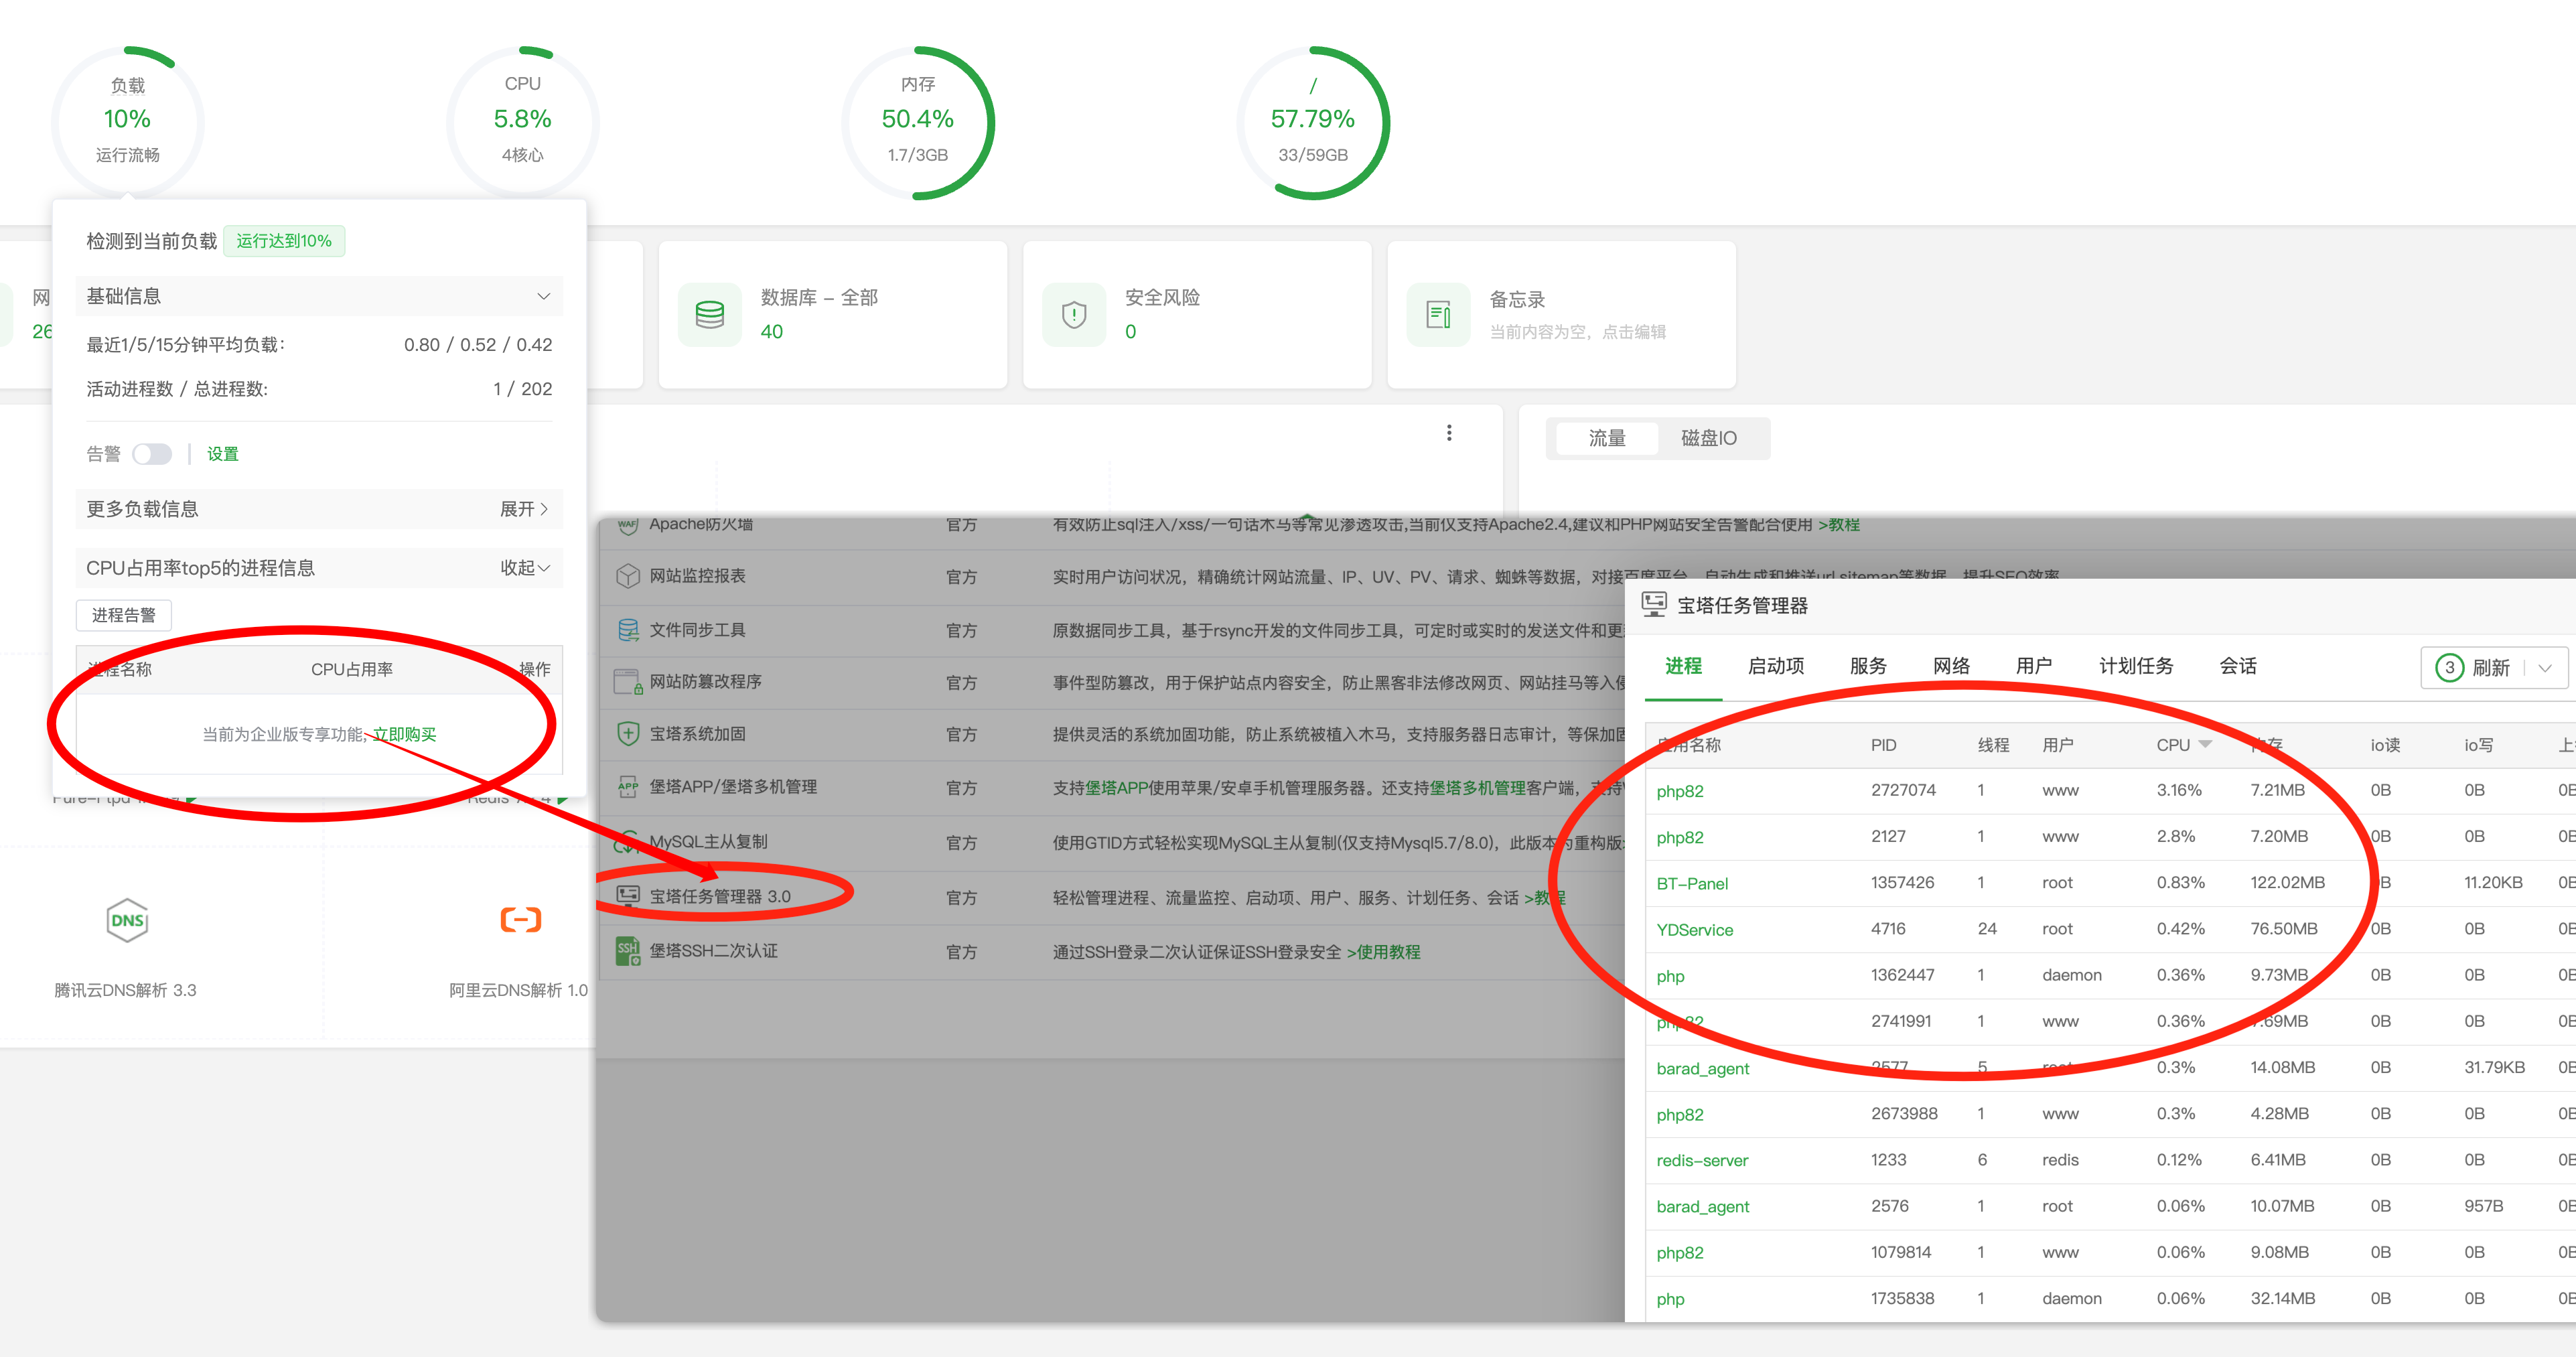This screenshot has width=2576, height=1357.
Task: Click php process with PID 1735838
Action: pos(1670,1300)
